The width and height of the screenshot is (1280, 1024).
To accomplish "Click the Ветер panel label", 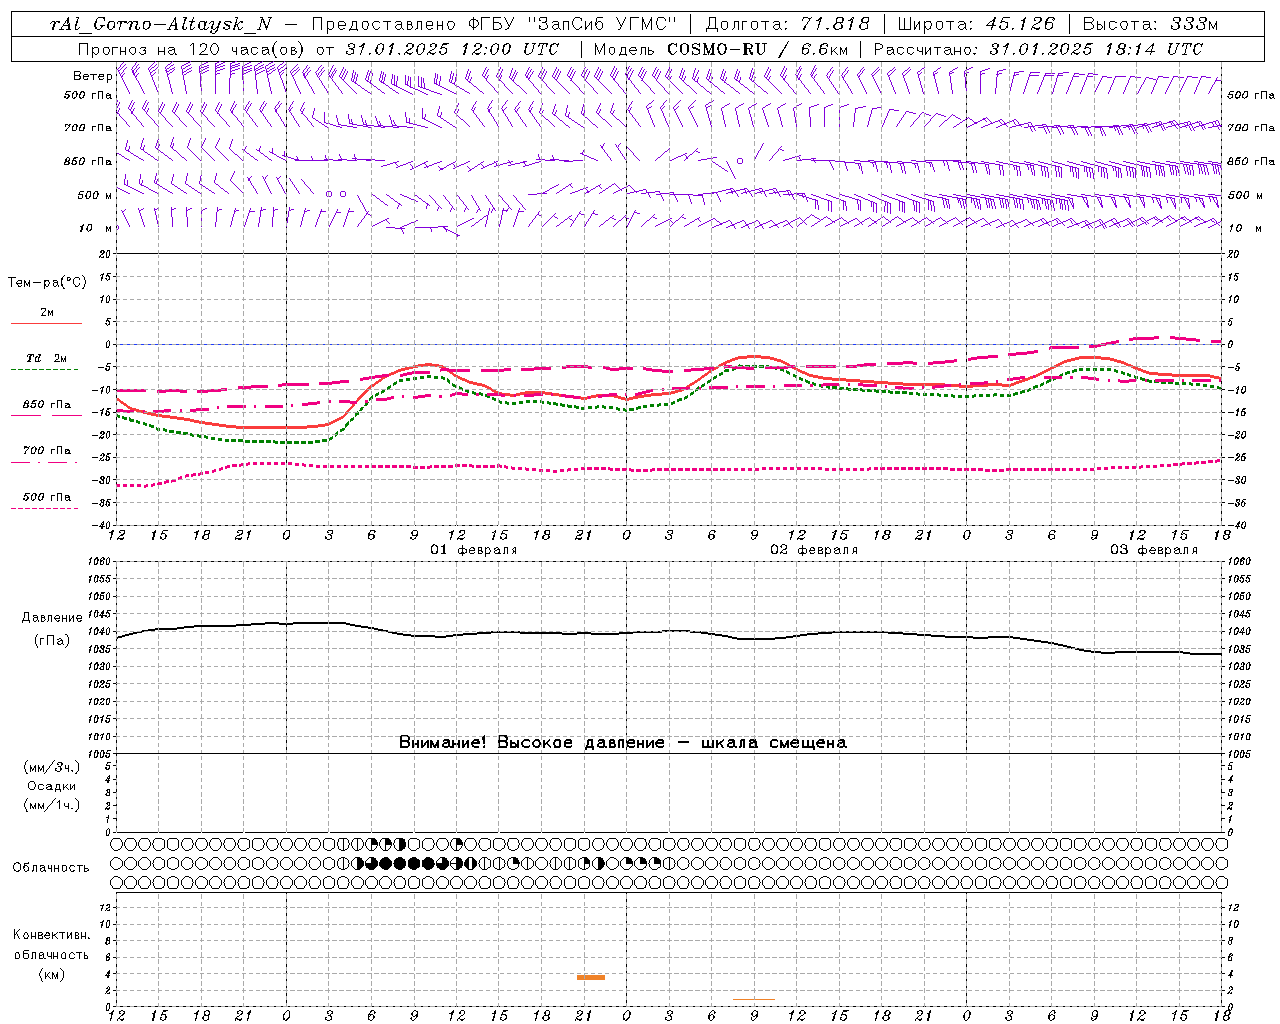I will click(92, 76).
